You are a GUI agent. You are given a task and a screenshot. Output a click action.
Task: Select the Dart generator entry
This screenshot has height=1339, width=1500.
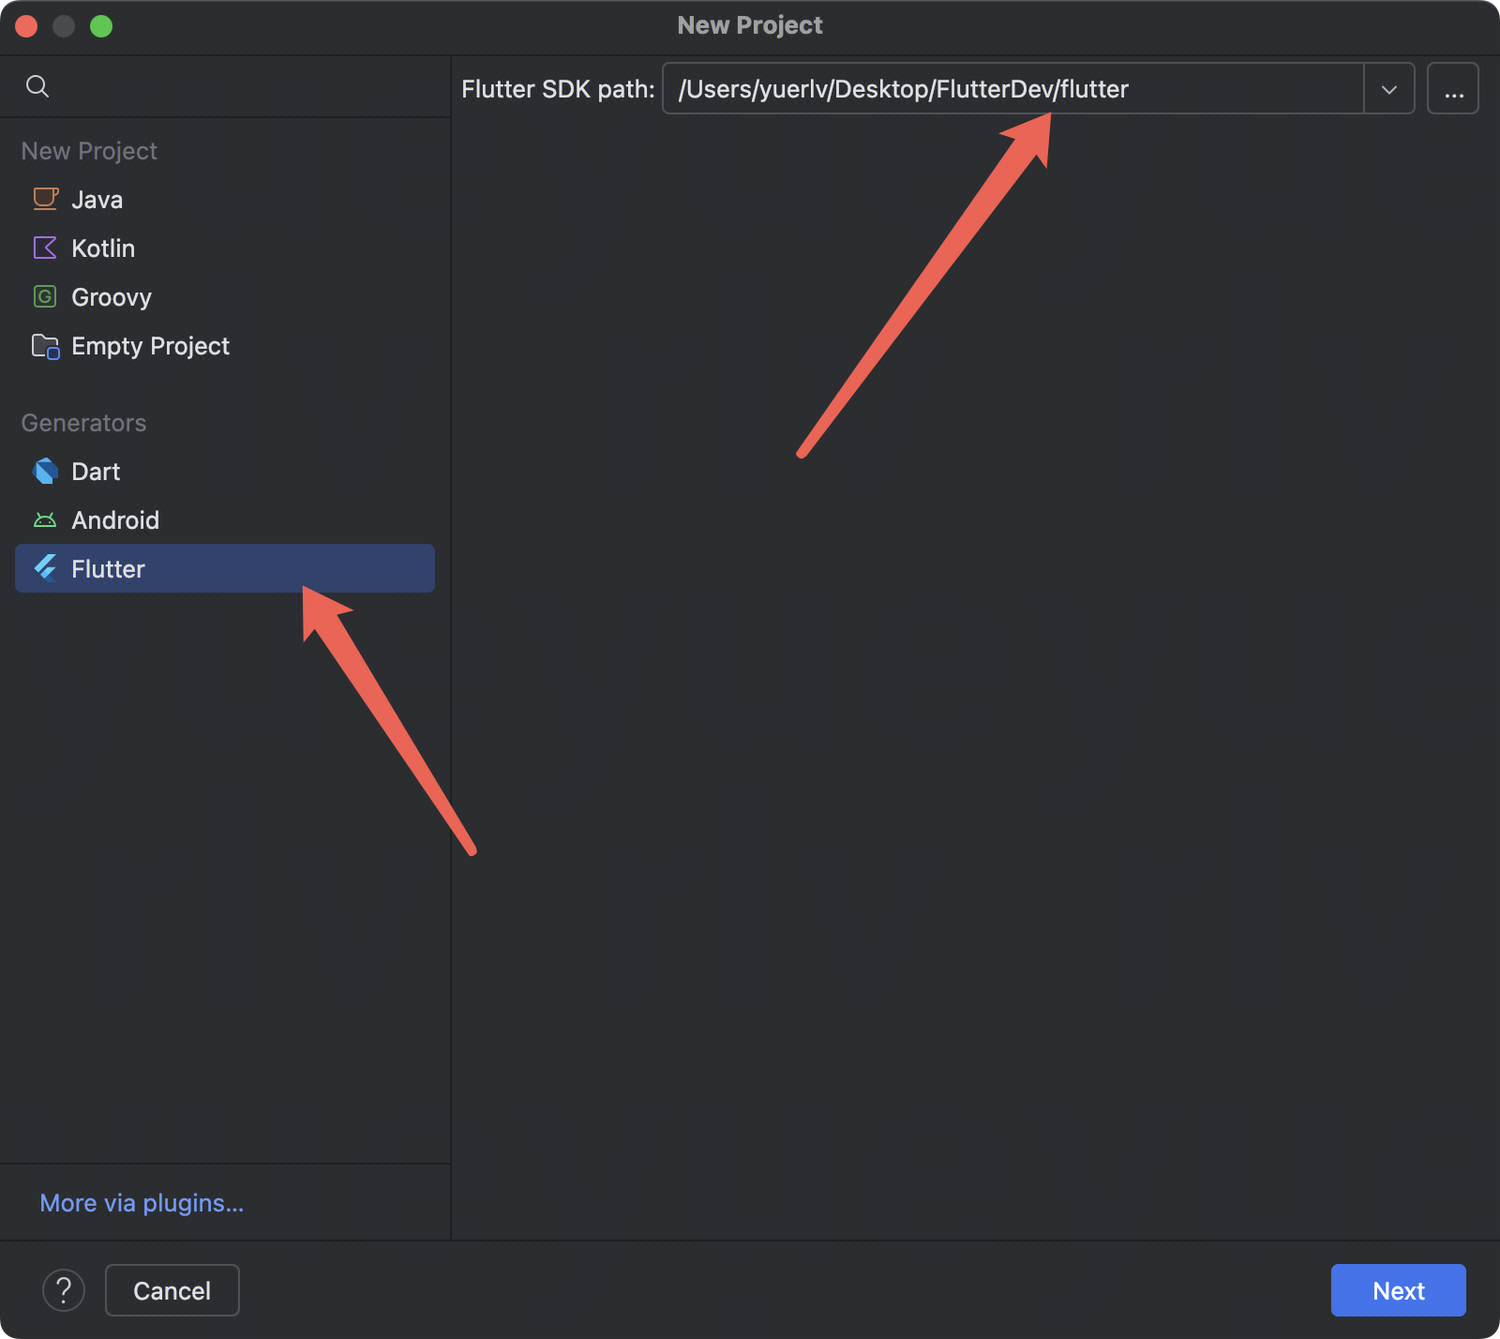[96, 471]
